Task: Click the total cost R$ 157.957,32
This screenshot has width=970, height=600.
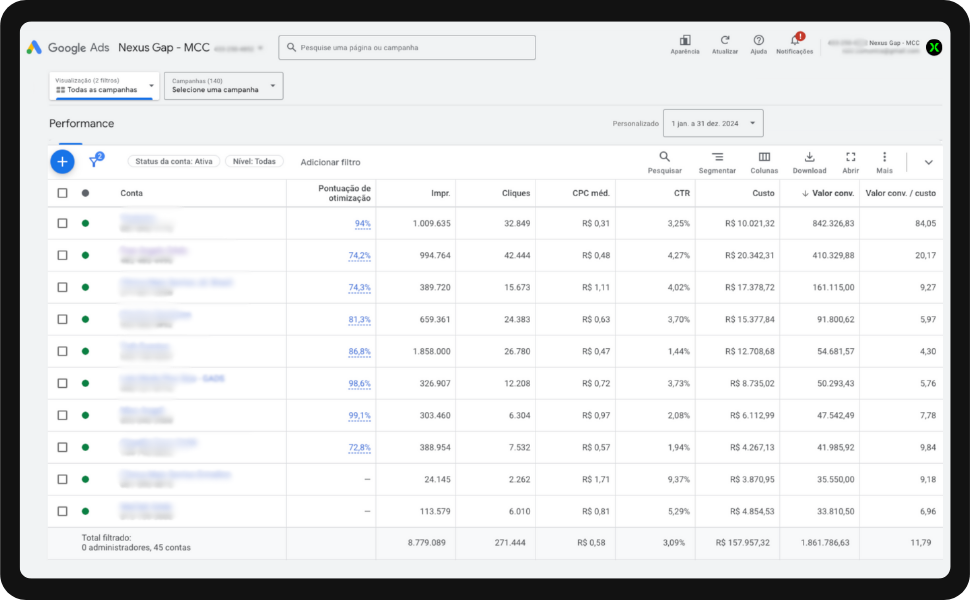Action: coord(742,542)
